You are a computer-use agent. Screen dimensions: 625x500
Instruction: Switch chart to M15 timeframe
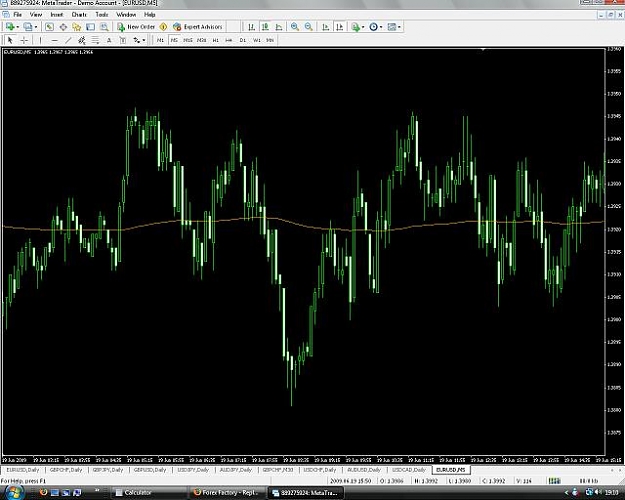click(x=188, y=40)
